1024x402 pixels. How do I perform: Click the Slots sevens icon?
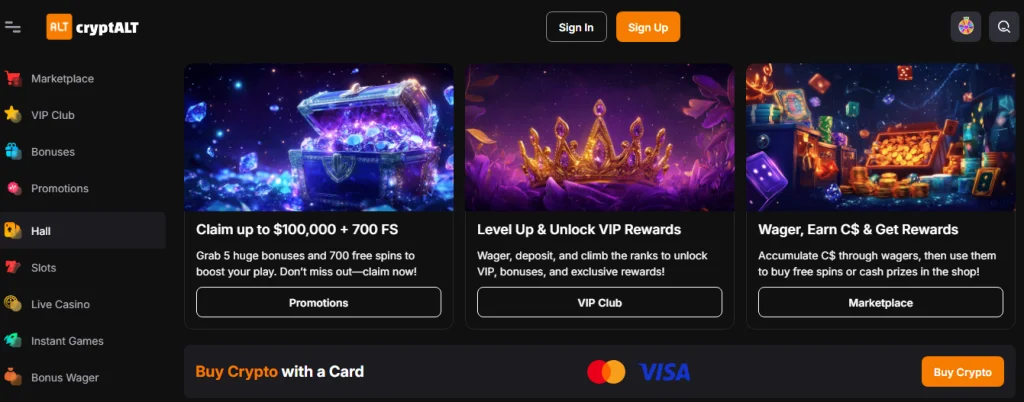coord(13,268)
